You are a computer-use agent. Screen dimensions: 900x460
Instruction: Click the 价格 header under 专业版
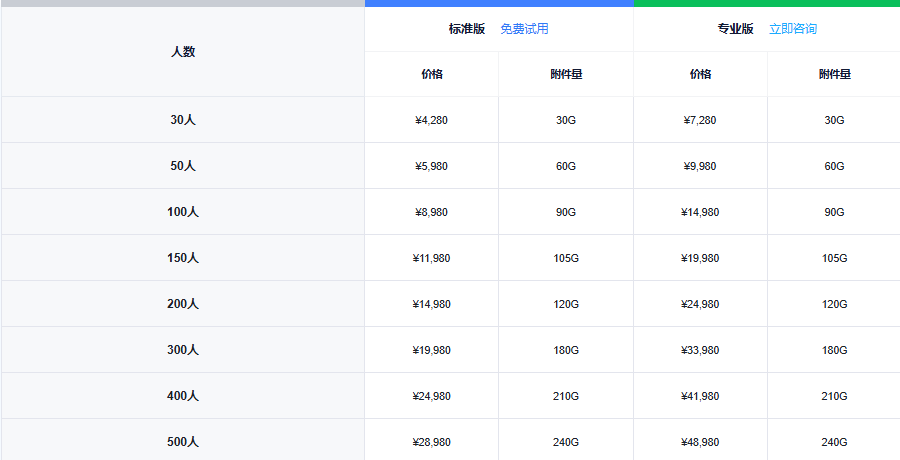[700, 74]
